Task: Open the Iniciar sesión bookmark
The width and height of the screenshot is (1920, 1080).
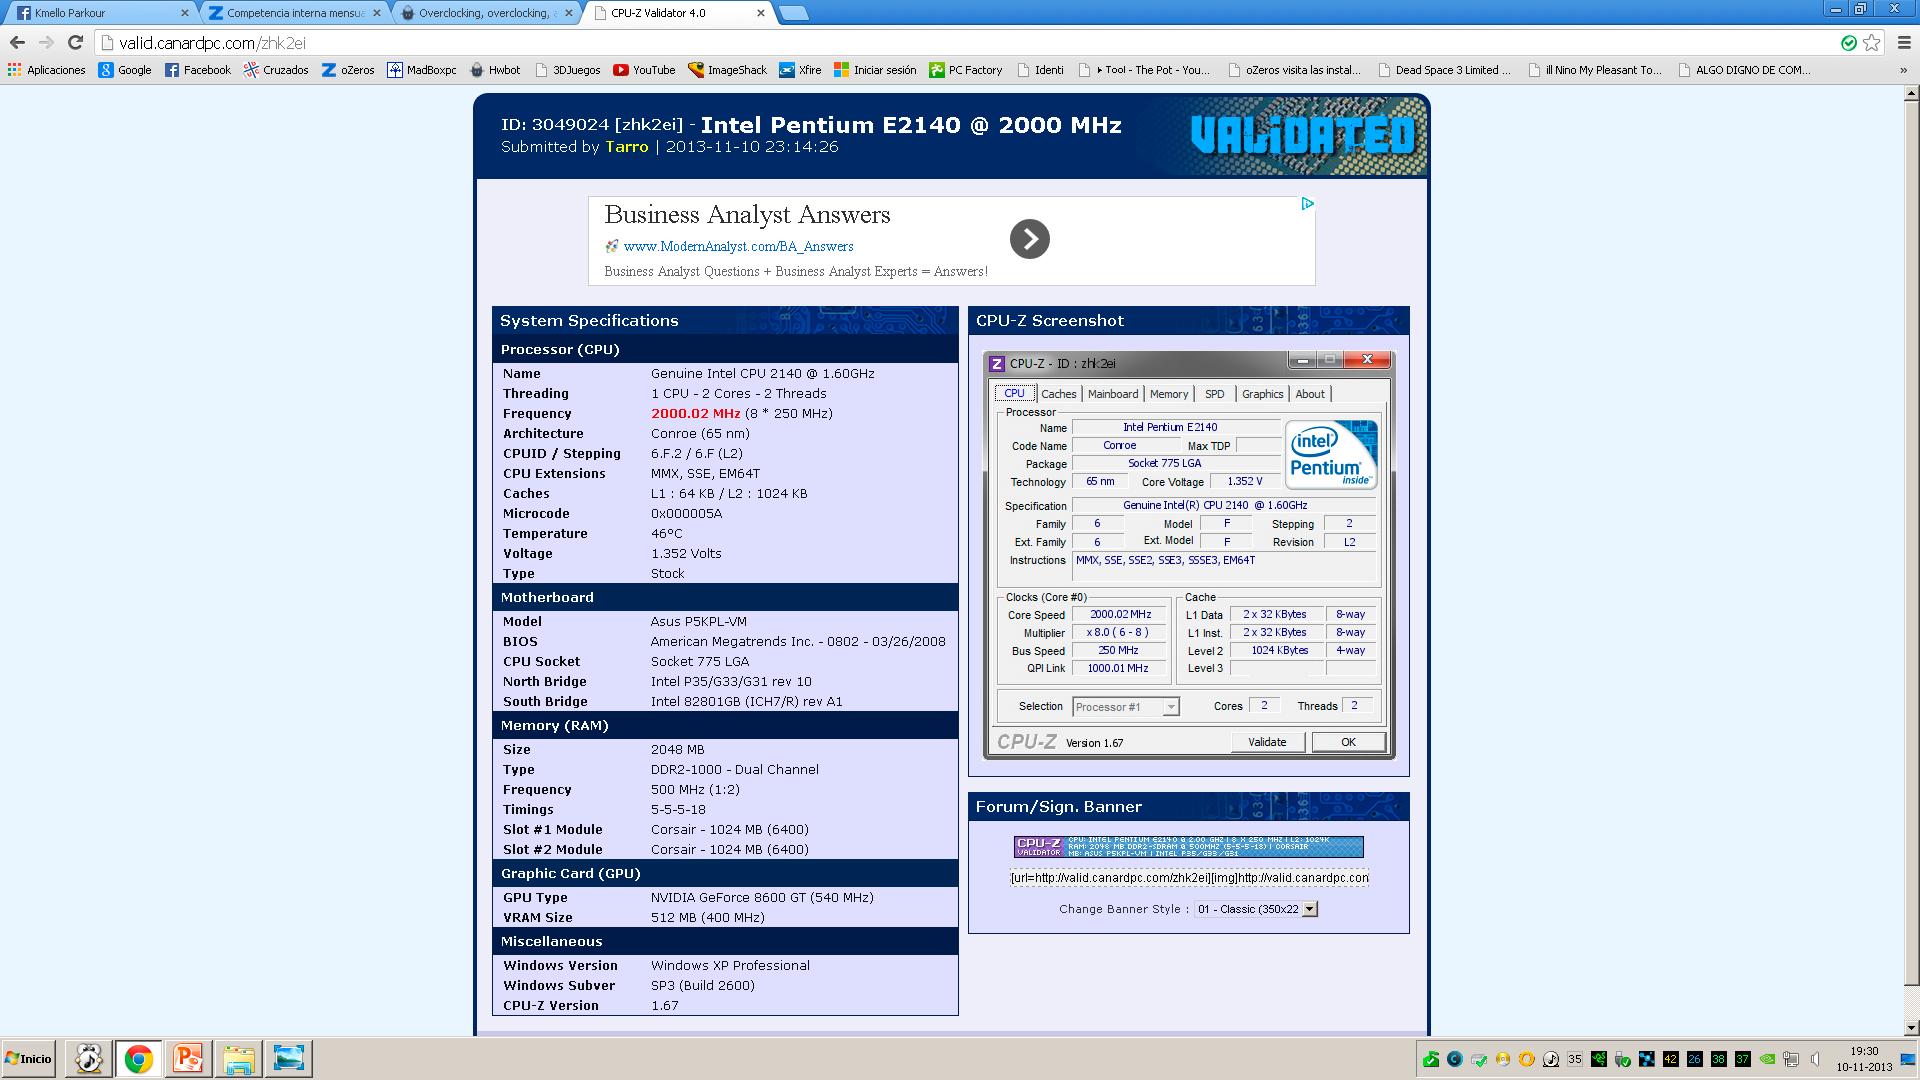Action: pos(875,70)
